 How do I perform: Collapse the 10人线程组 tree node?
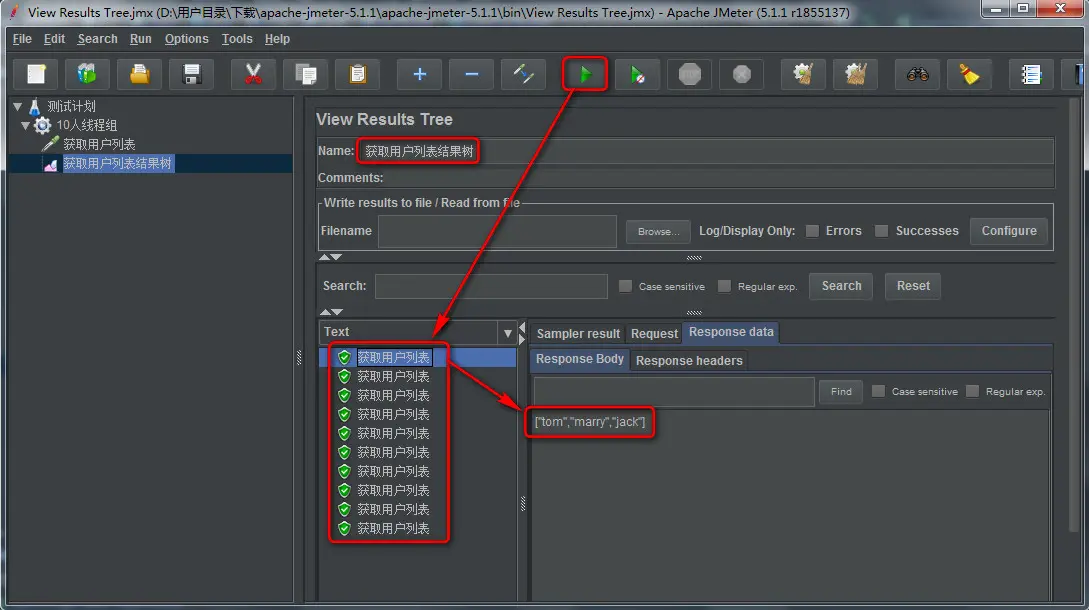pyautogui.click(x=26, y=126)
